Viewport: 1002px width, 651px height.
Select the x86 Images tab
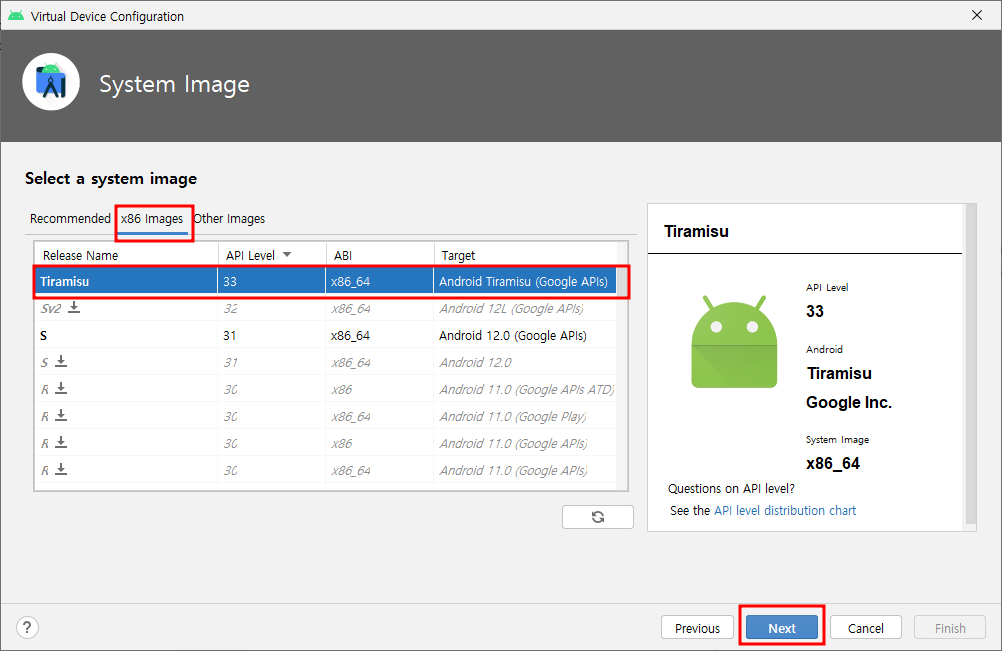pos(152,218)
